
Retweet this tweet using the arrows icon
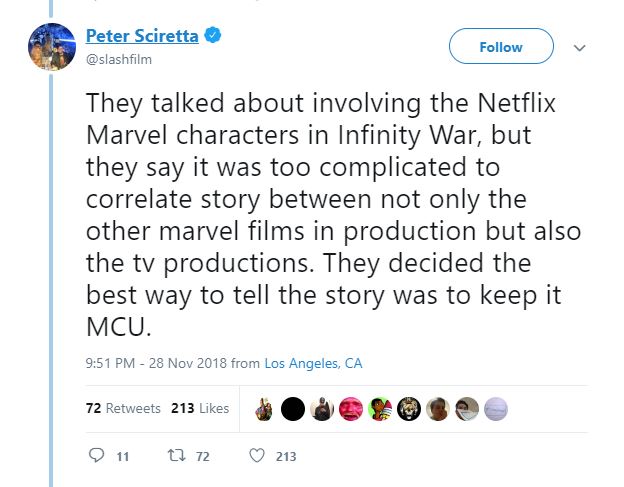175,456
